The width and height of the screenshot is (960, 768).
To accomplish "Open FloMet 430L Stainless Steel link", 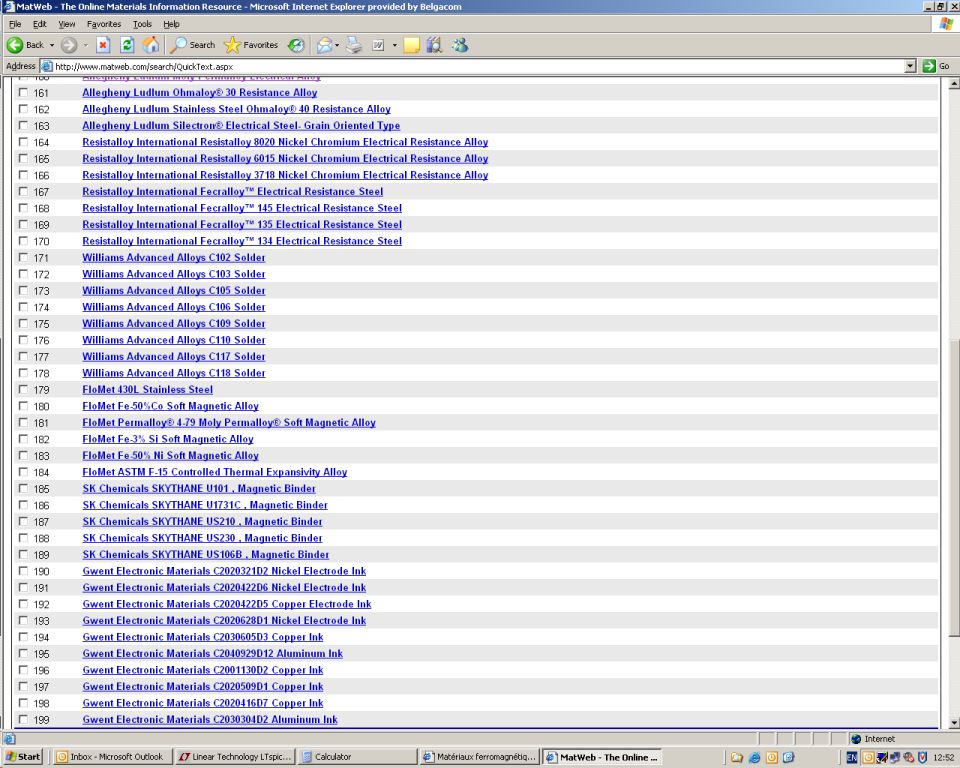I will pyautogui.click(x=148, y=390).
